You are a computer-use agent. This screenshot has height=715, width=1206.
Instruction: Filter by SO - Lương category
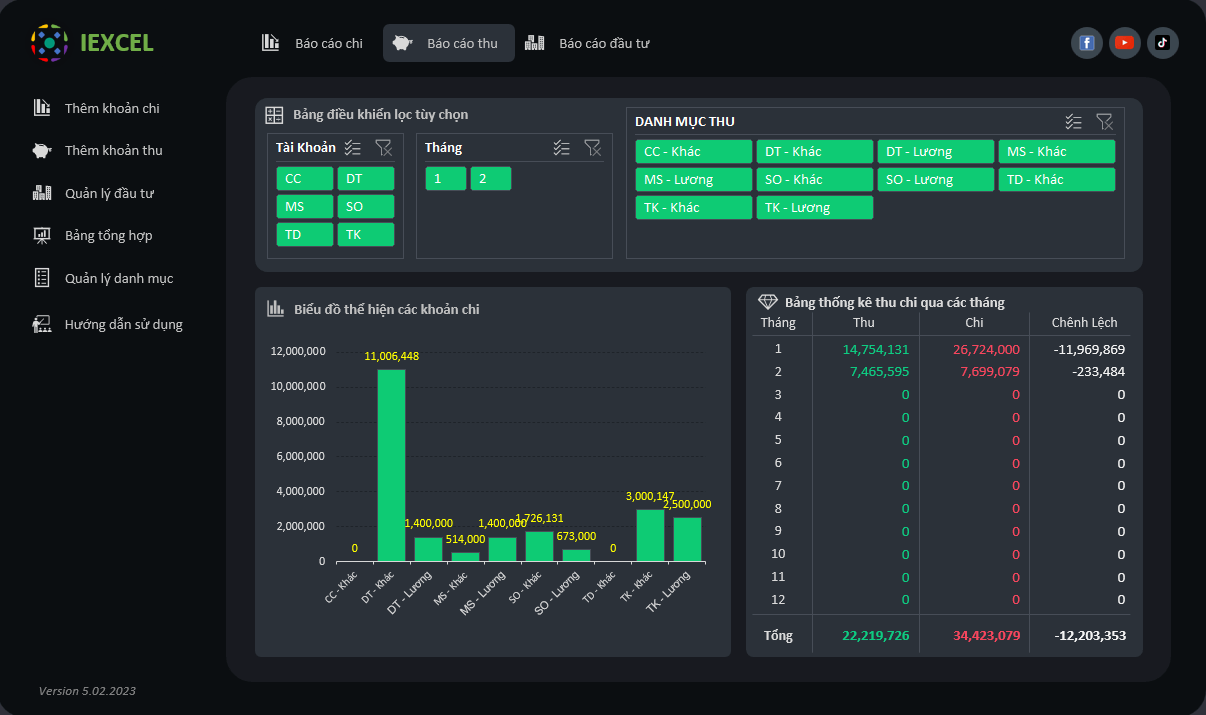pos(936,179)
